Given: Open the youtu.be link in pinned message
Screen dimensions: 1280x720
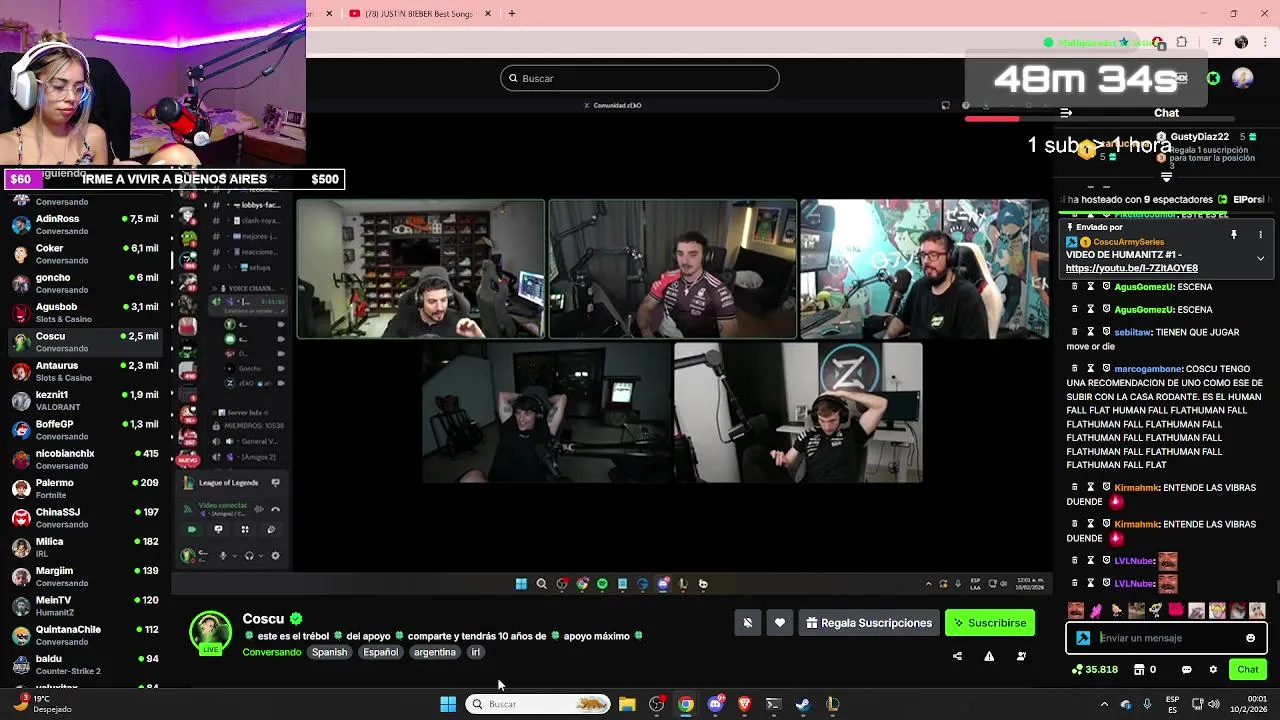Looking at the screenshot, I should coord(1131,268).
